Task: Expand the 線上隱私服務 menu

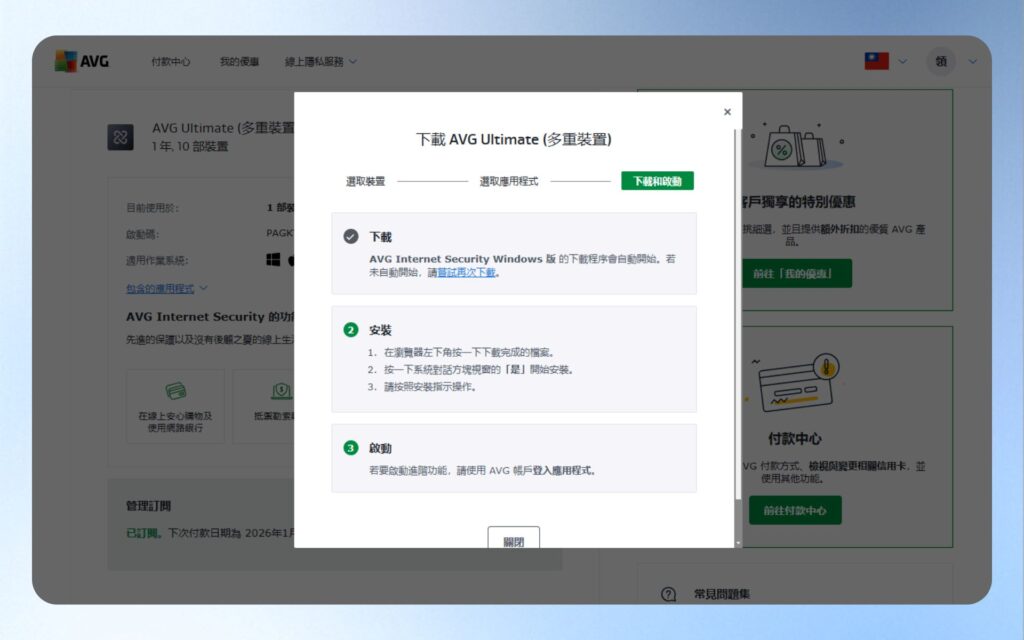Action: pos(320,61)
